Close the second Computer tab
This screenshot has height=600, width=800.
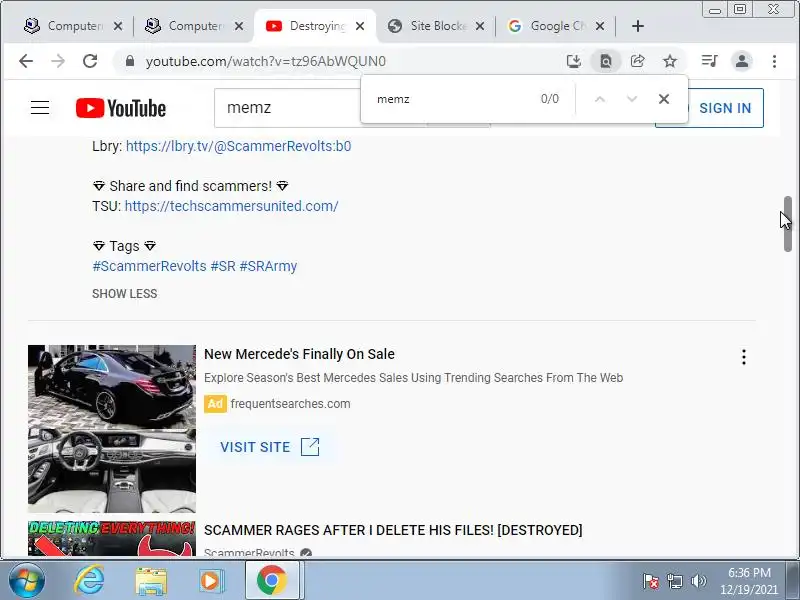coord(239,26)
